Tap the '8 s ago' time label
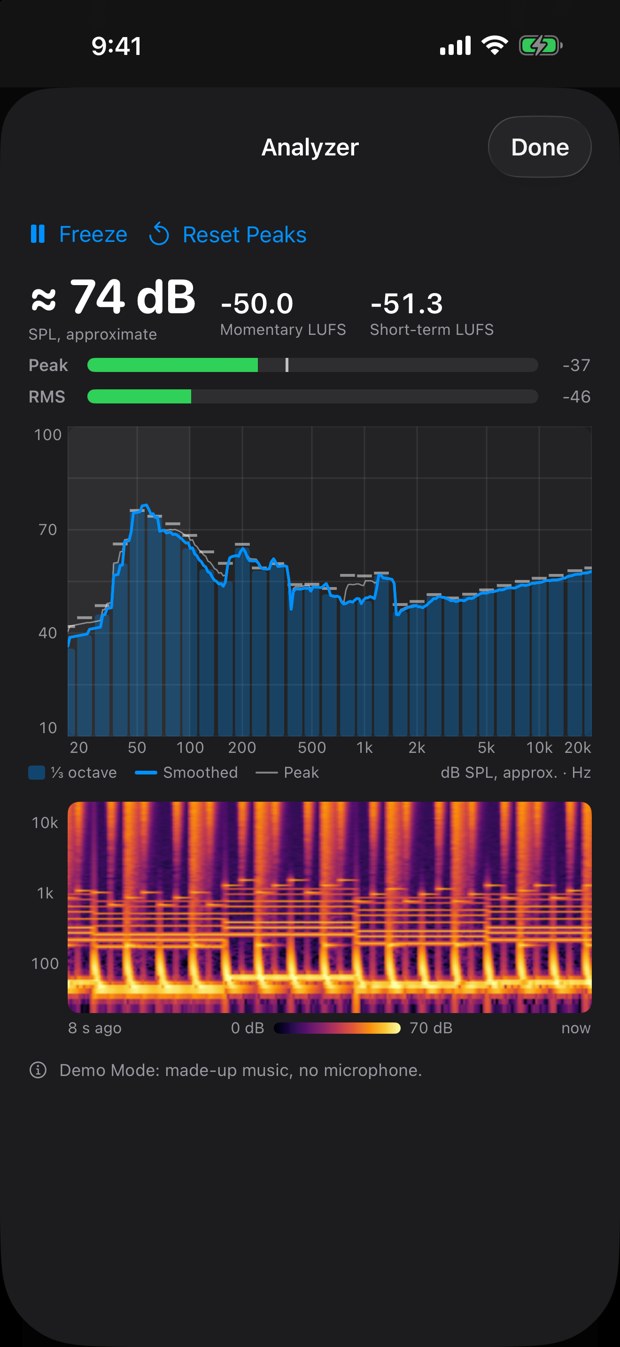The image size is (620, 1347). 95,1028
